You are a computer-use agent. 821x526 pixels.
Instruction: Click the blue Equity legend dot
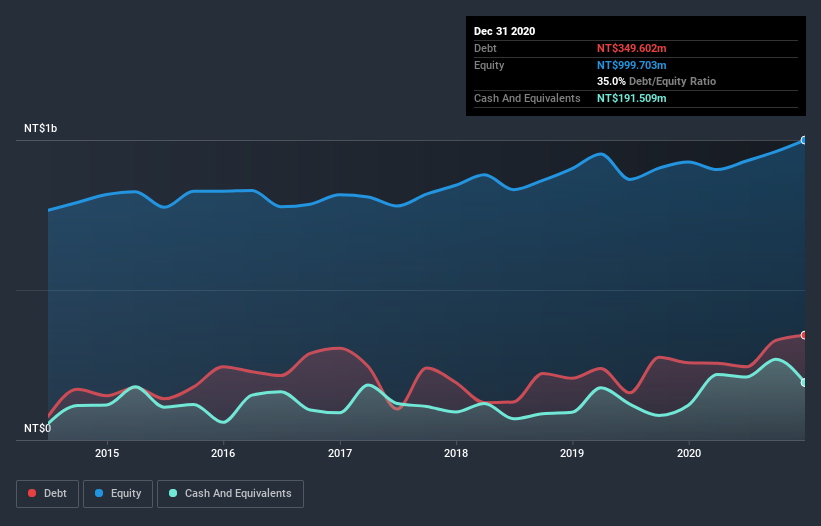tap(99, 493)
